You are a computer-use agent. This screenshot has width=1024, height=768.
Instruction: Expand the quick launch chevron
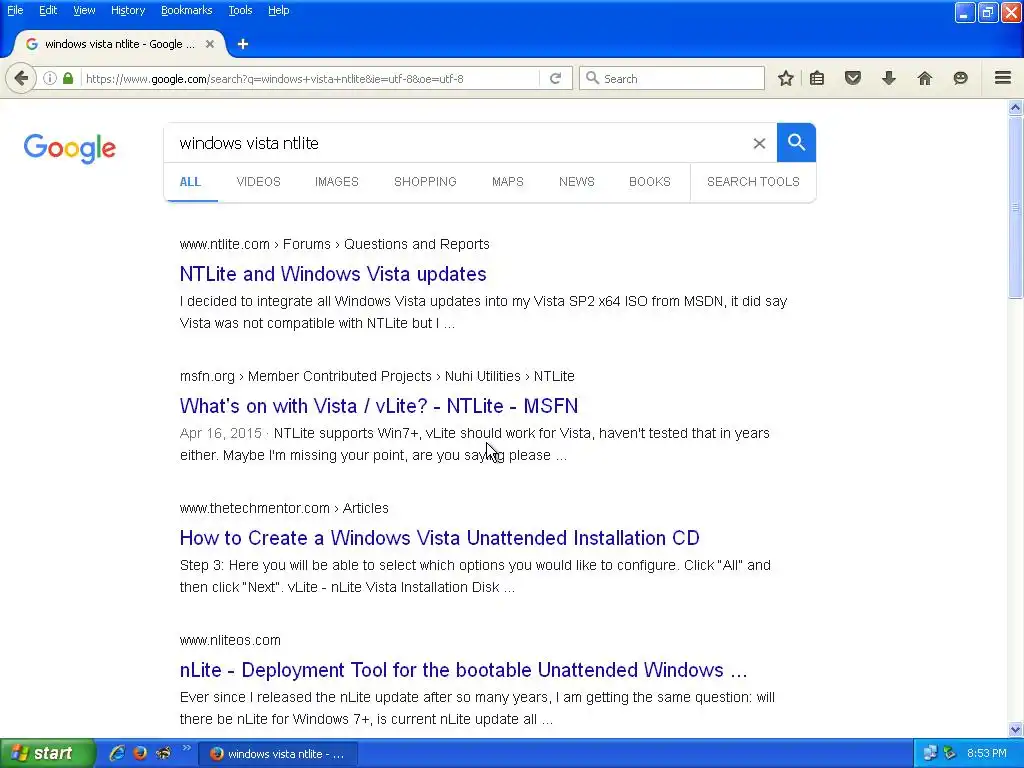[x=186, y=748]
